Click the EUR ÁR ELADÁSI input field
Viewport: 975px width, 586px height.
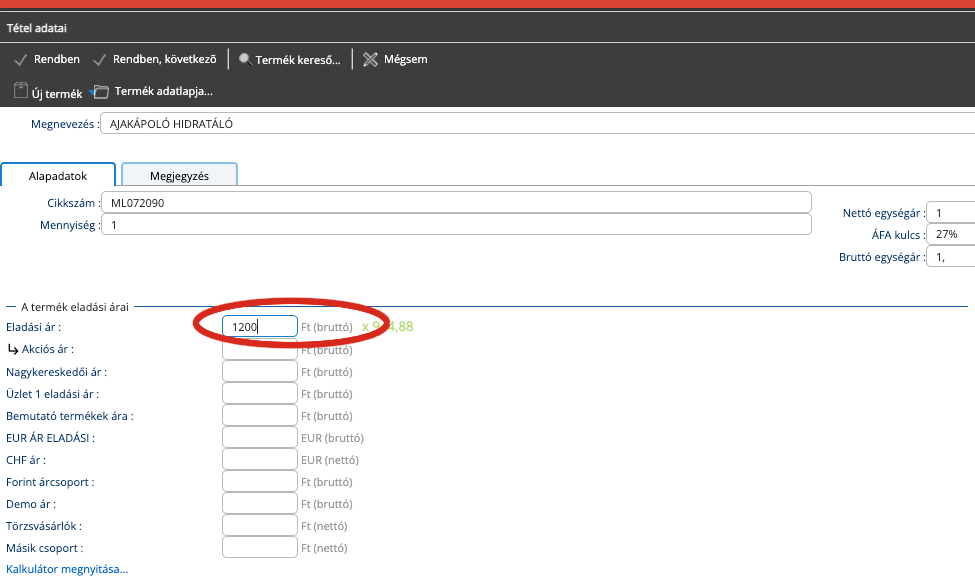point(259,437)
